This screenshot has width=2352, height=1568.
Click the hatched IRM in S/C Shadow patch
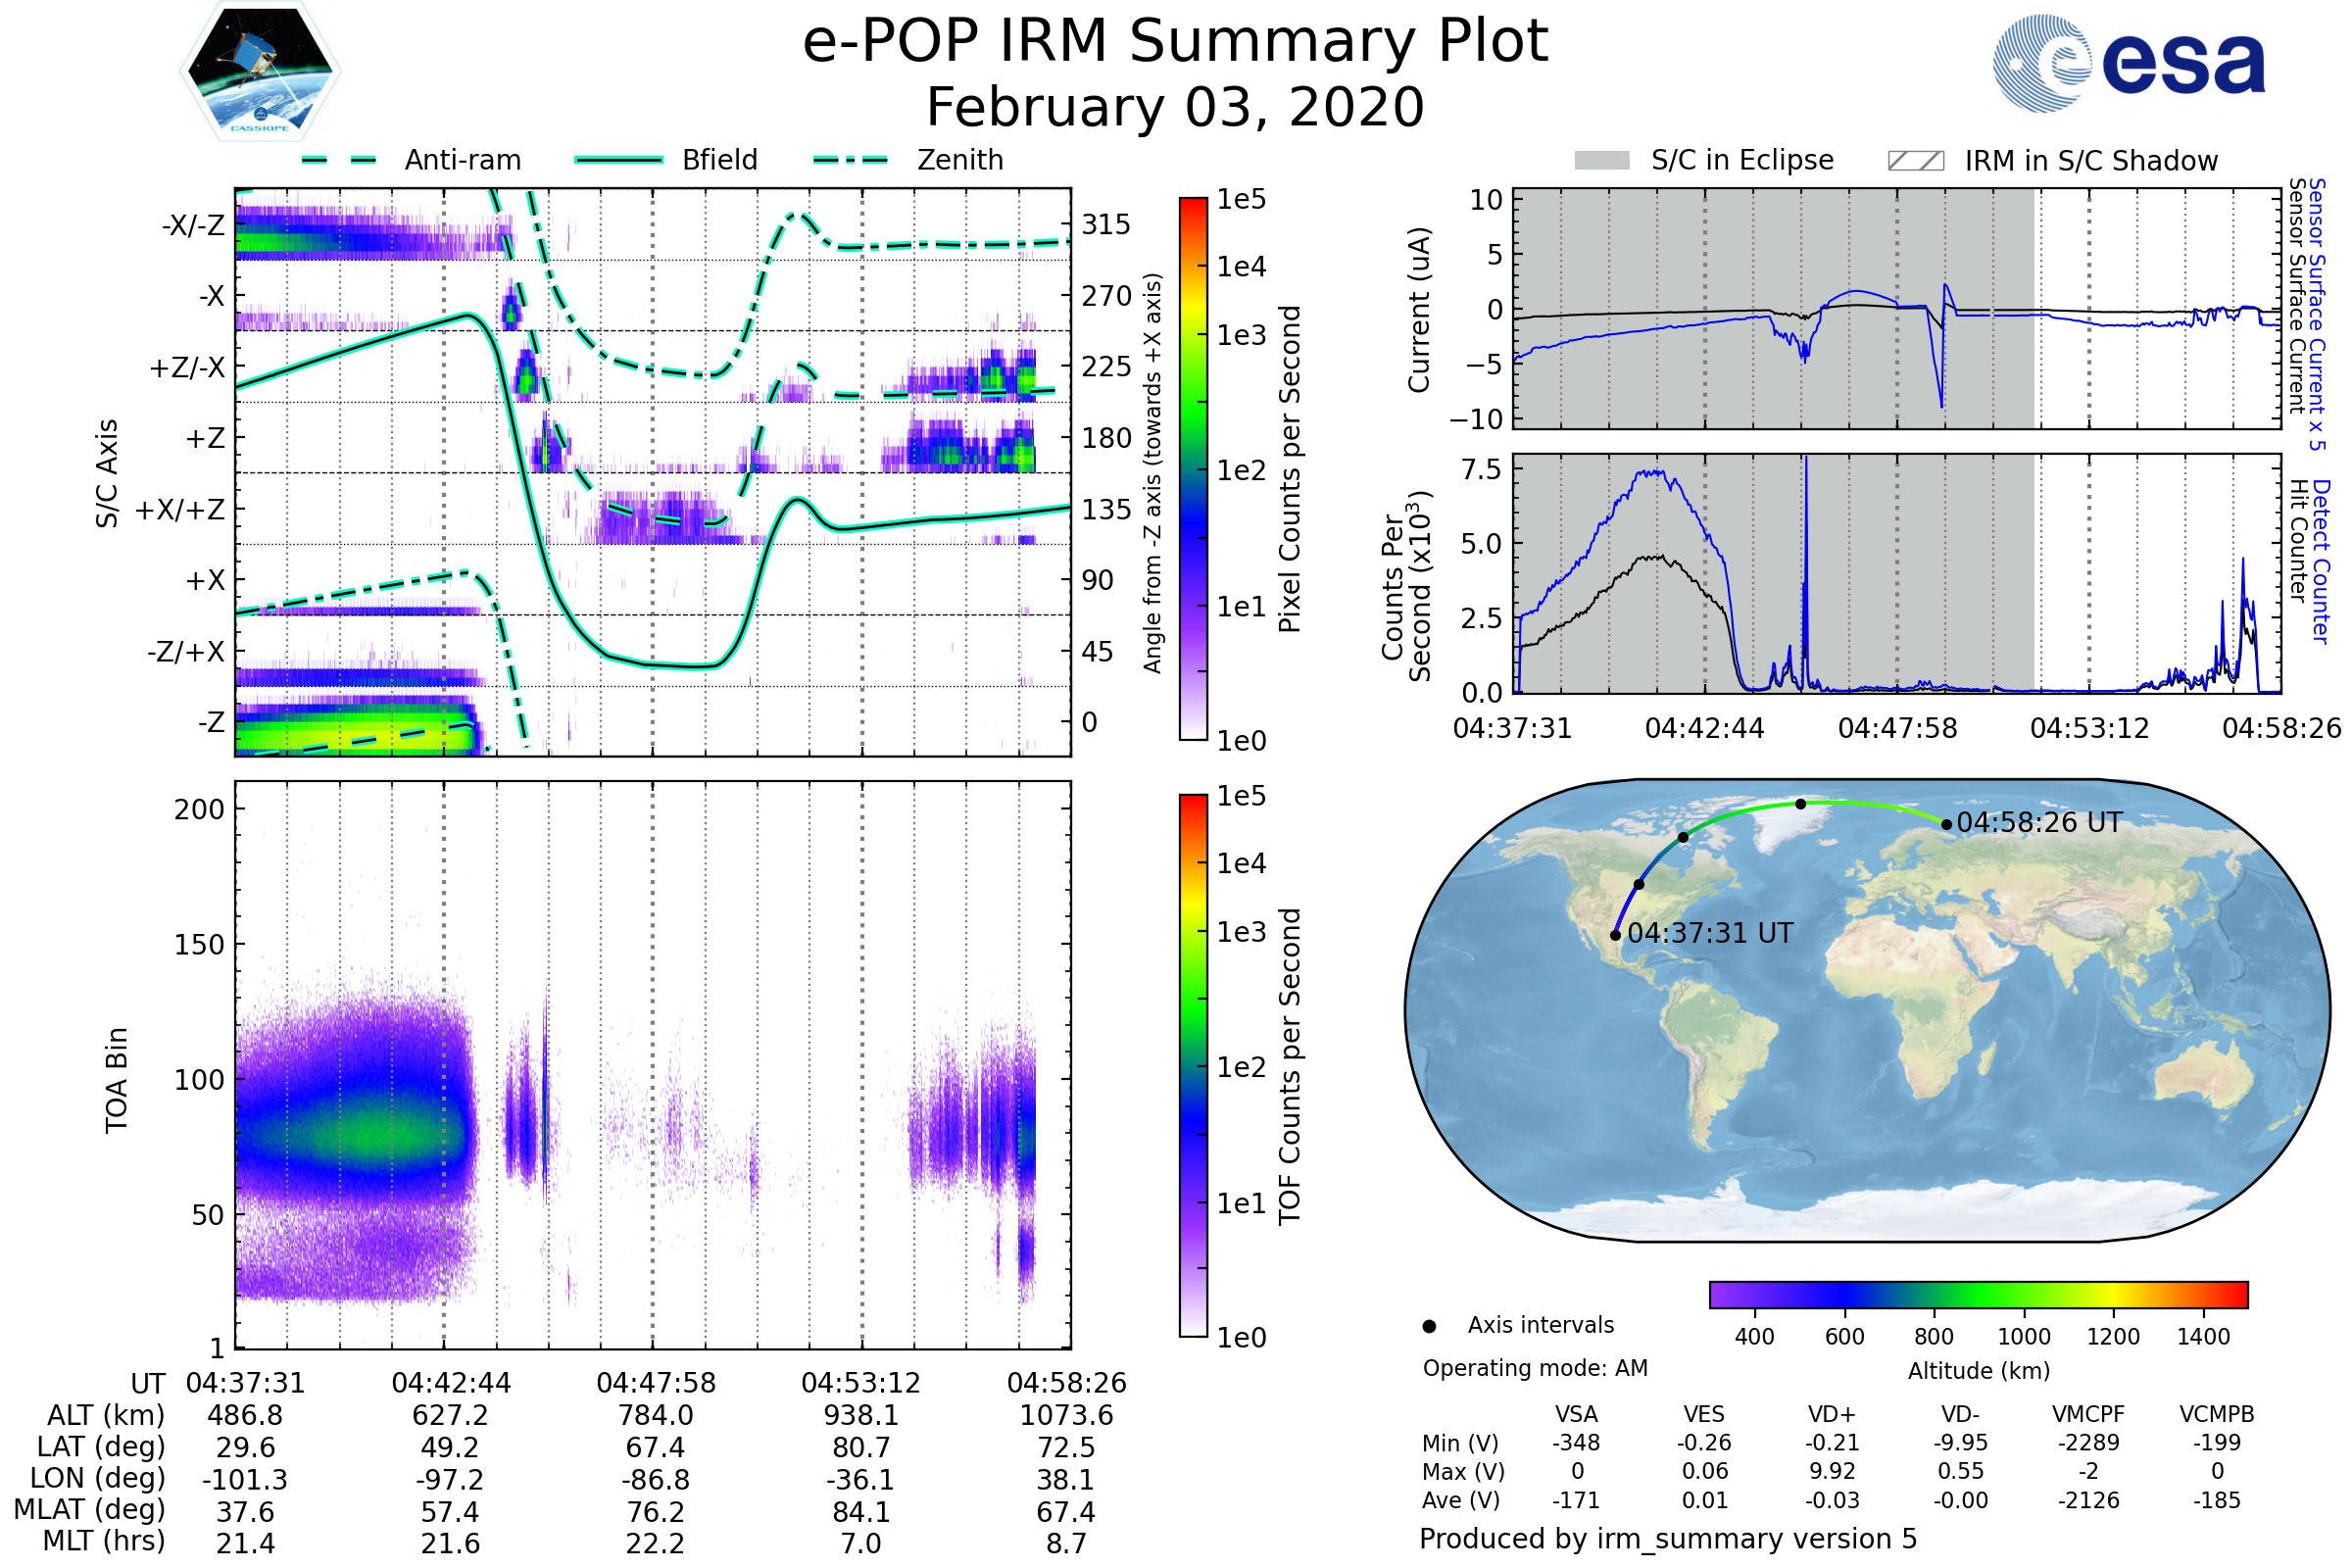click(x=1915, y=161)
